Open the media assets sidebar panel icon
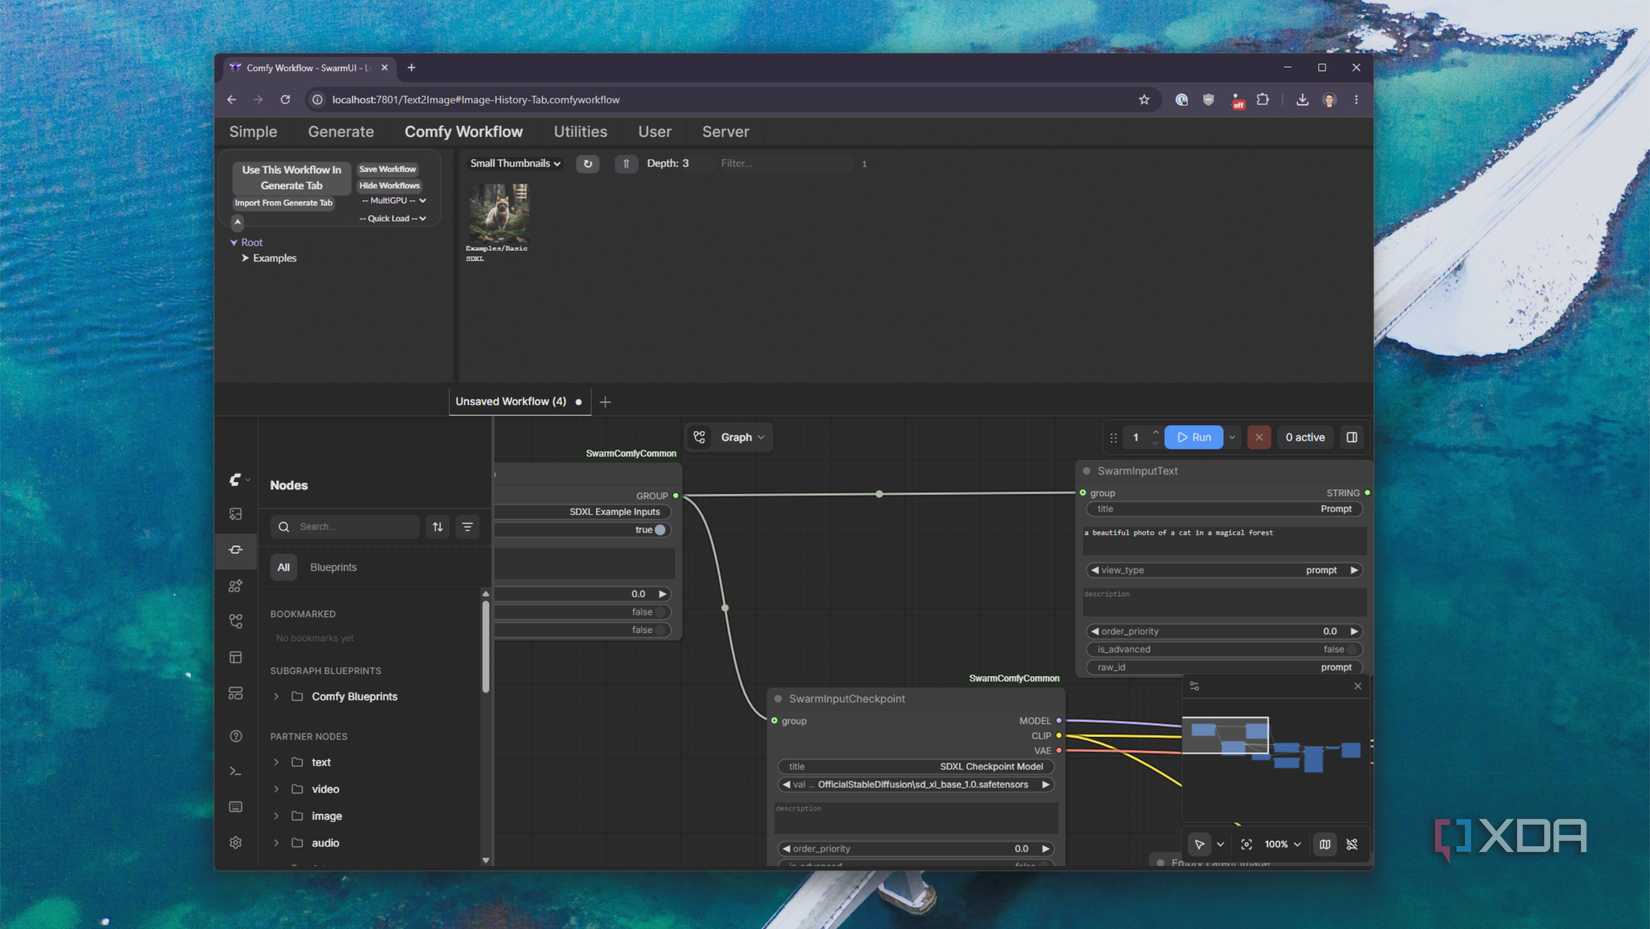 point(236,514)
